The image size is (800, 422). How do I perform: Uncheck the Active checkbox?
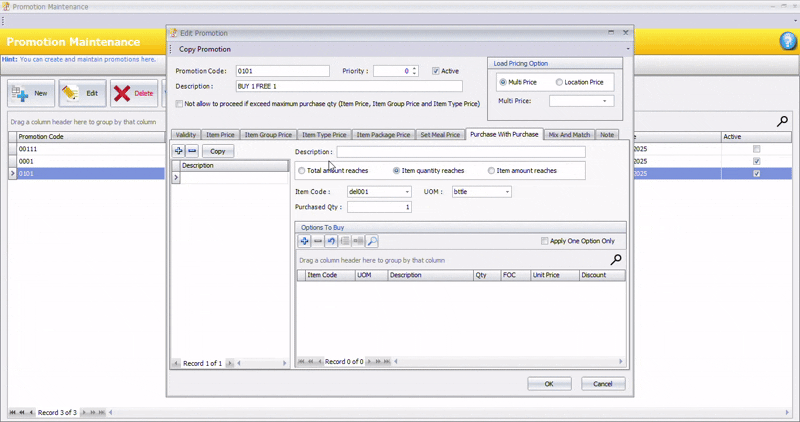click(x=436, y=71)
